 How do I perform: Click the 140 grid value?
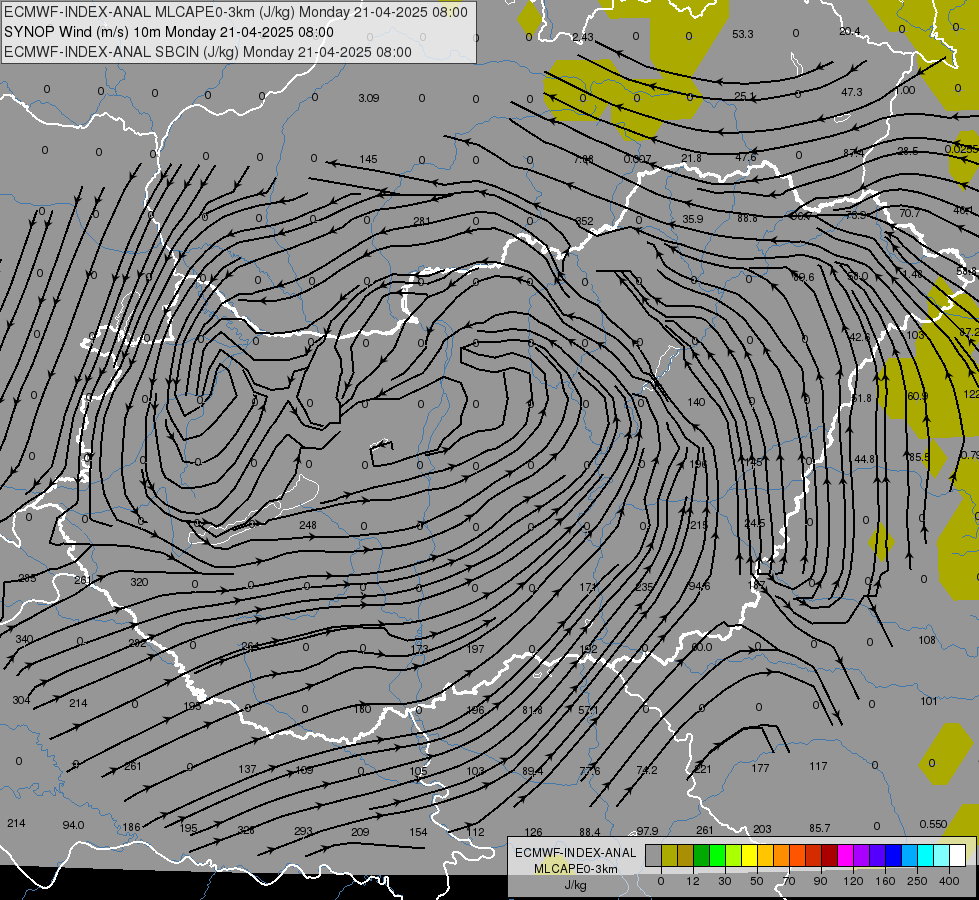click(696, 402)
